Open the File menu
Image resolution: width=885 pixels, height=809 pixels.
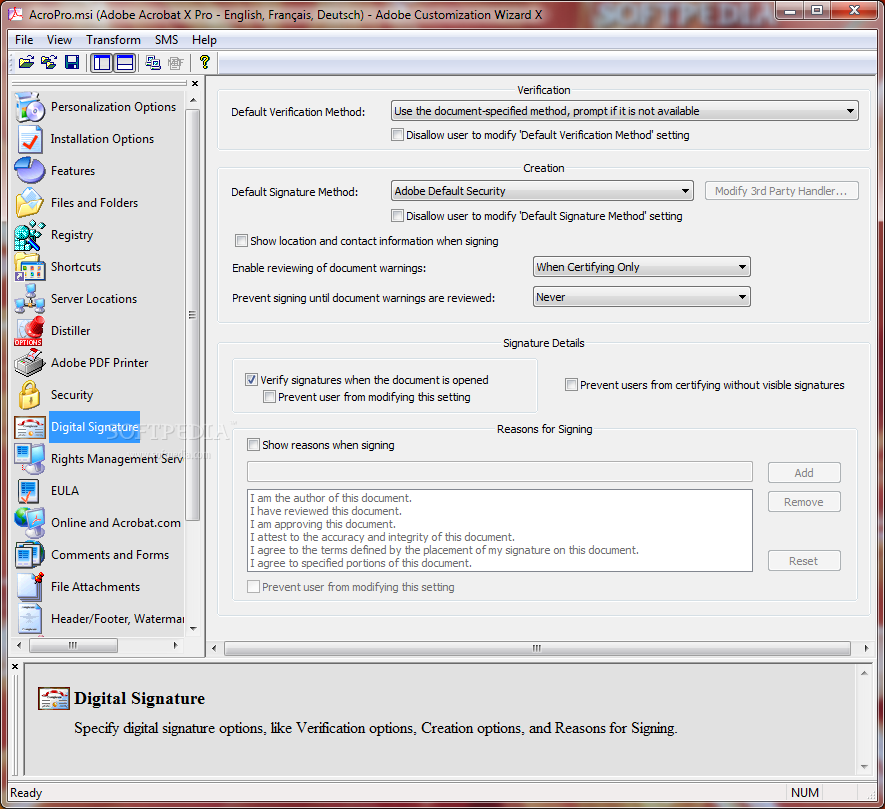24,40
